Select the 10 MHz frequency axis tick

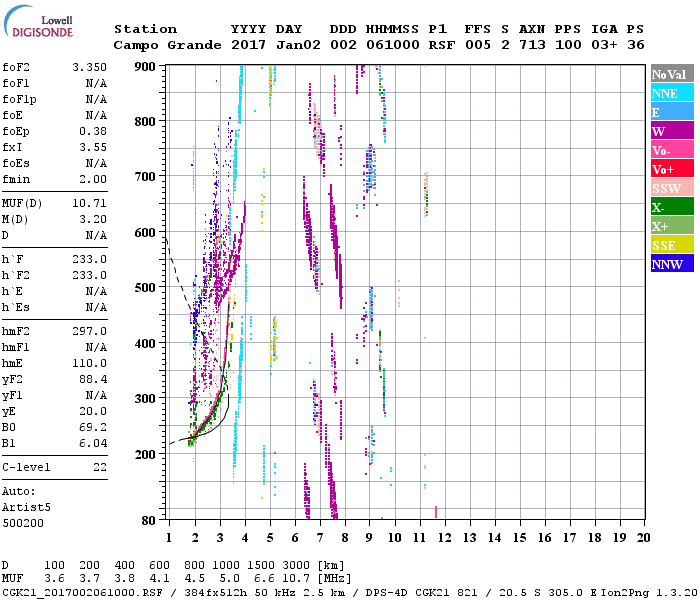coord(395,538)
